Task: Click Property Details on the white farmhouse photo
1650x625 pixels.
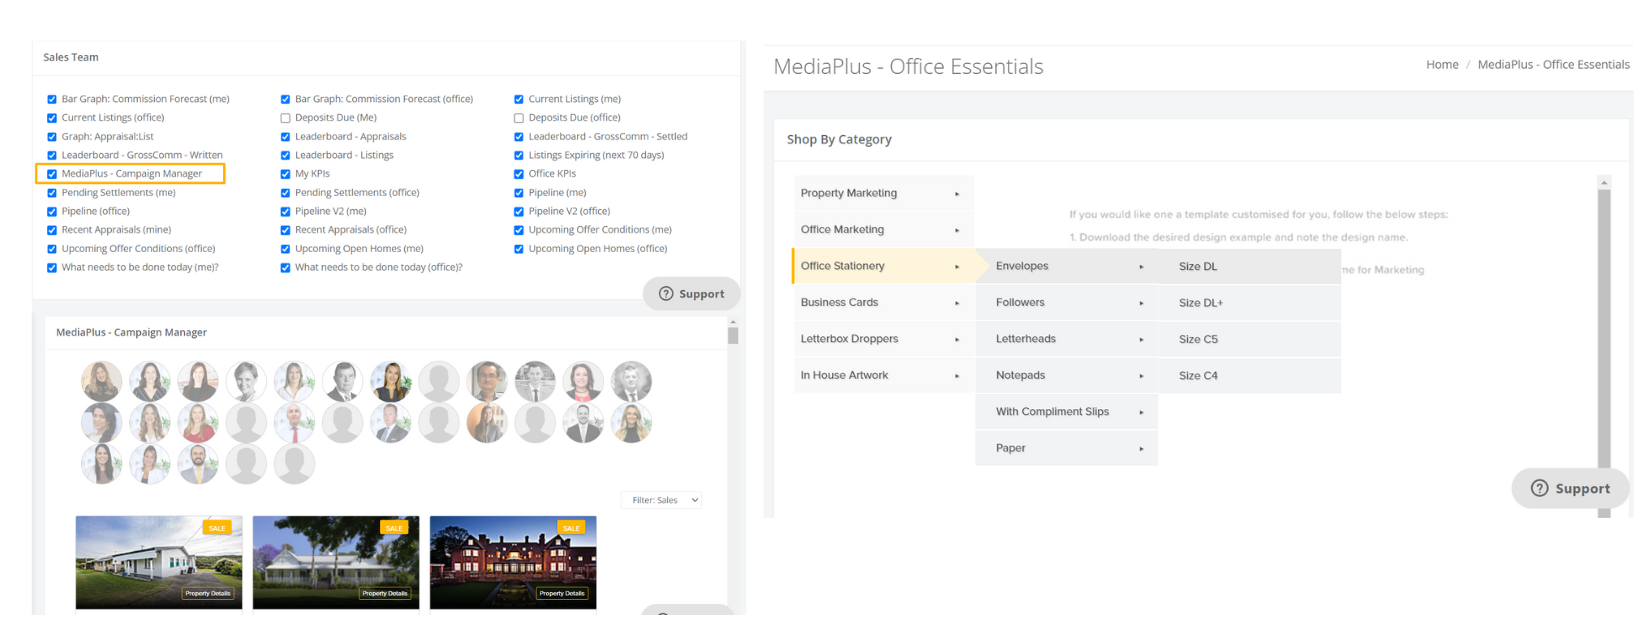Action: [x=208, y=593]
